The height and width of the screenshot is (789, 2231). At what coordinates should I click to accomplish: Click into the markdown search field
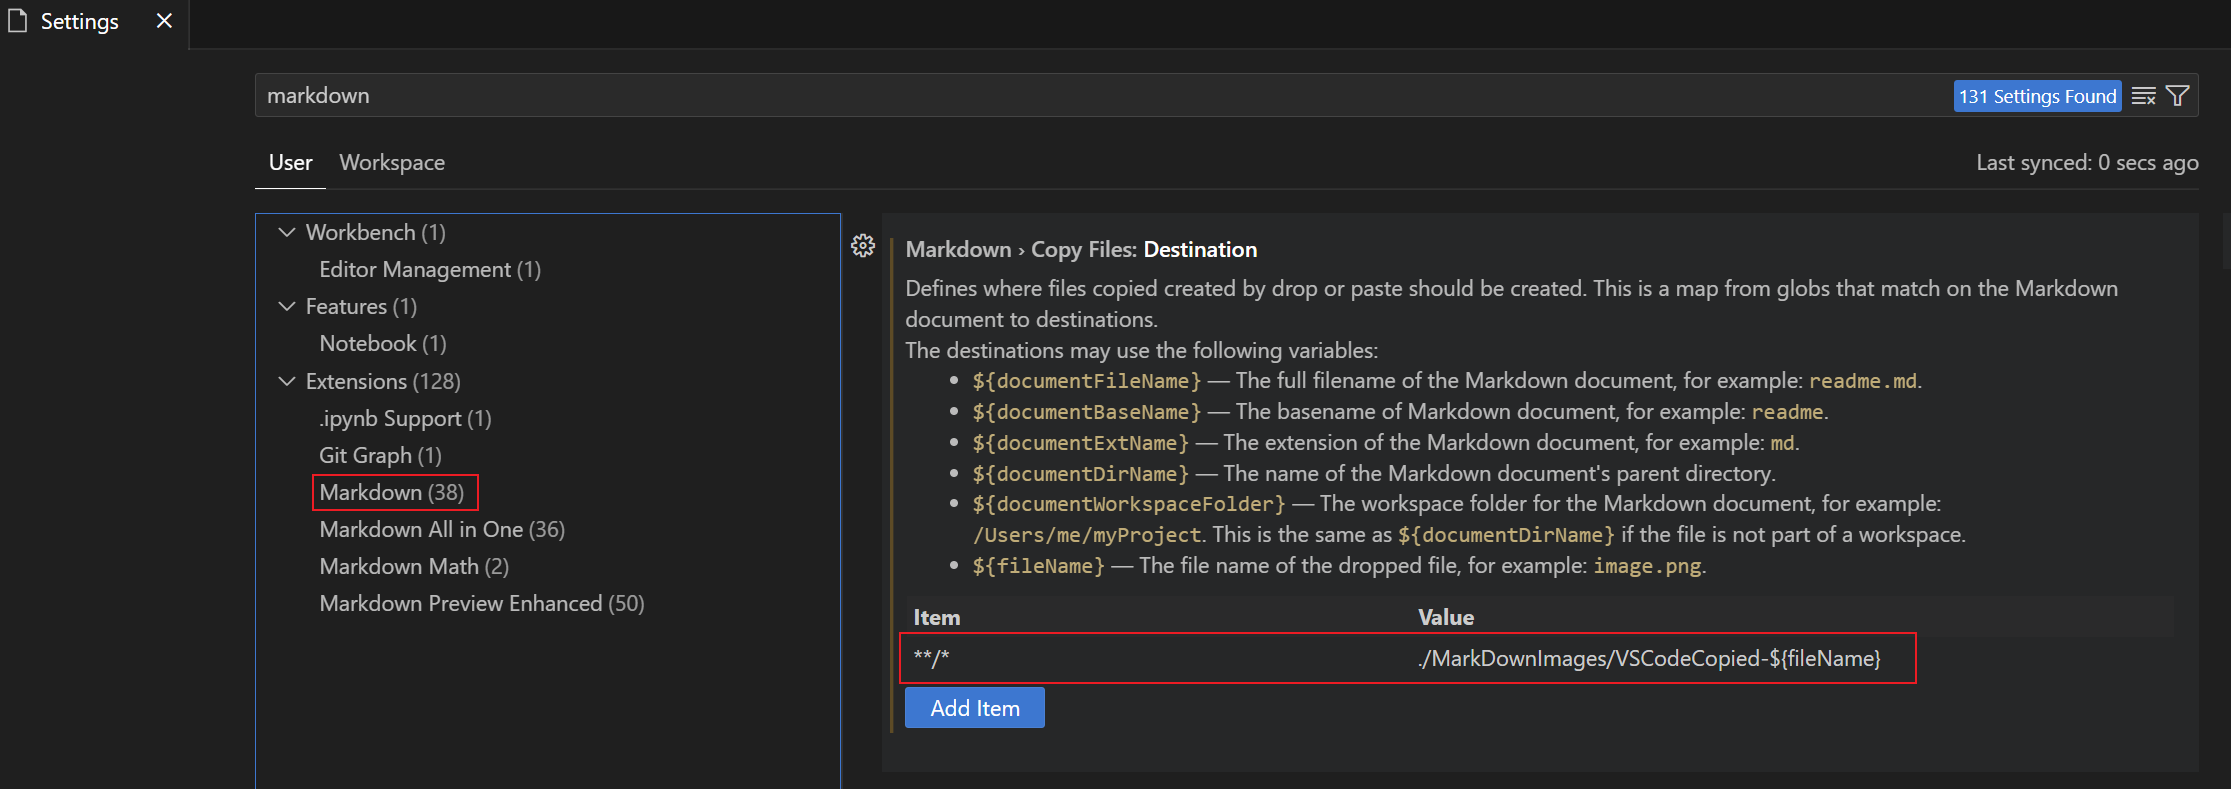1100,96
